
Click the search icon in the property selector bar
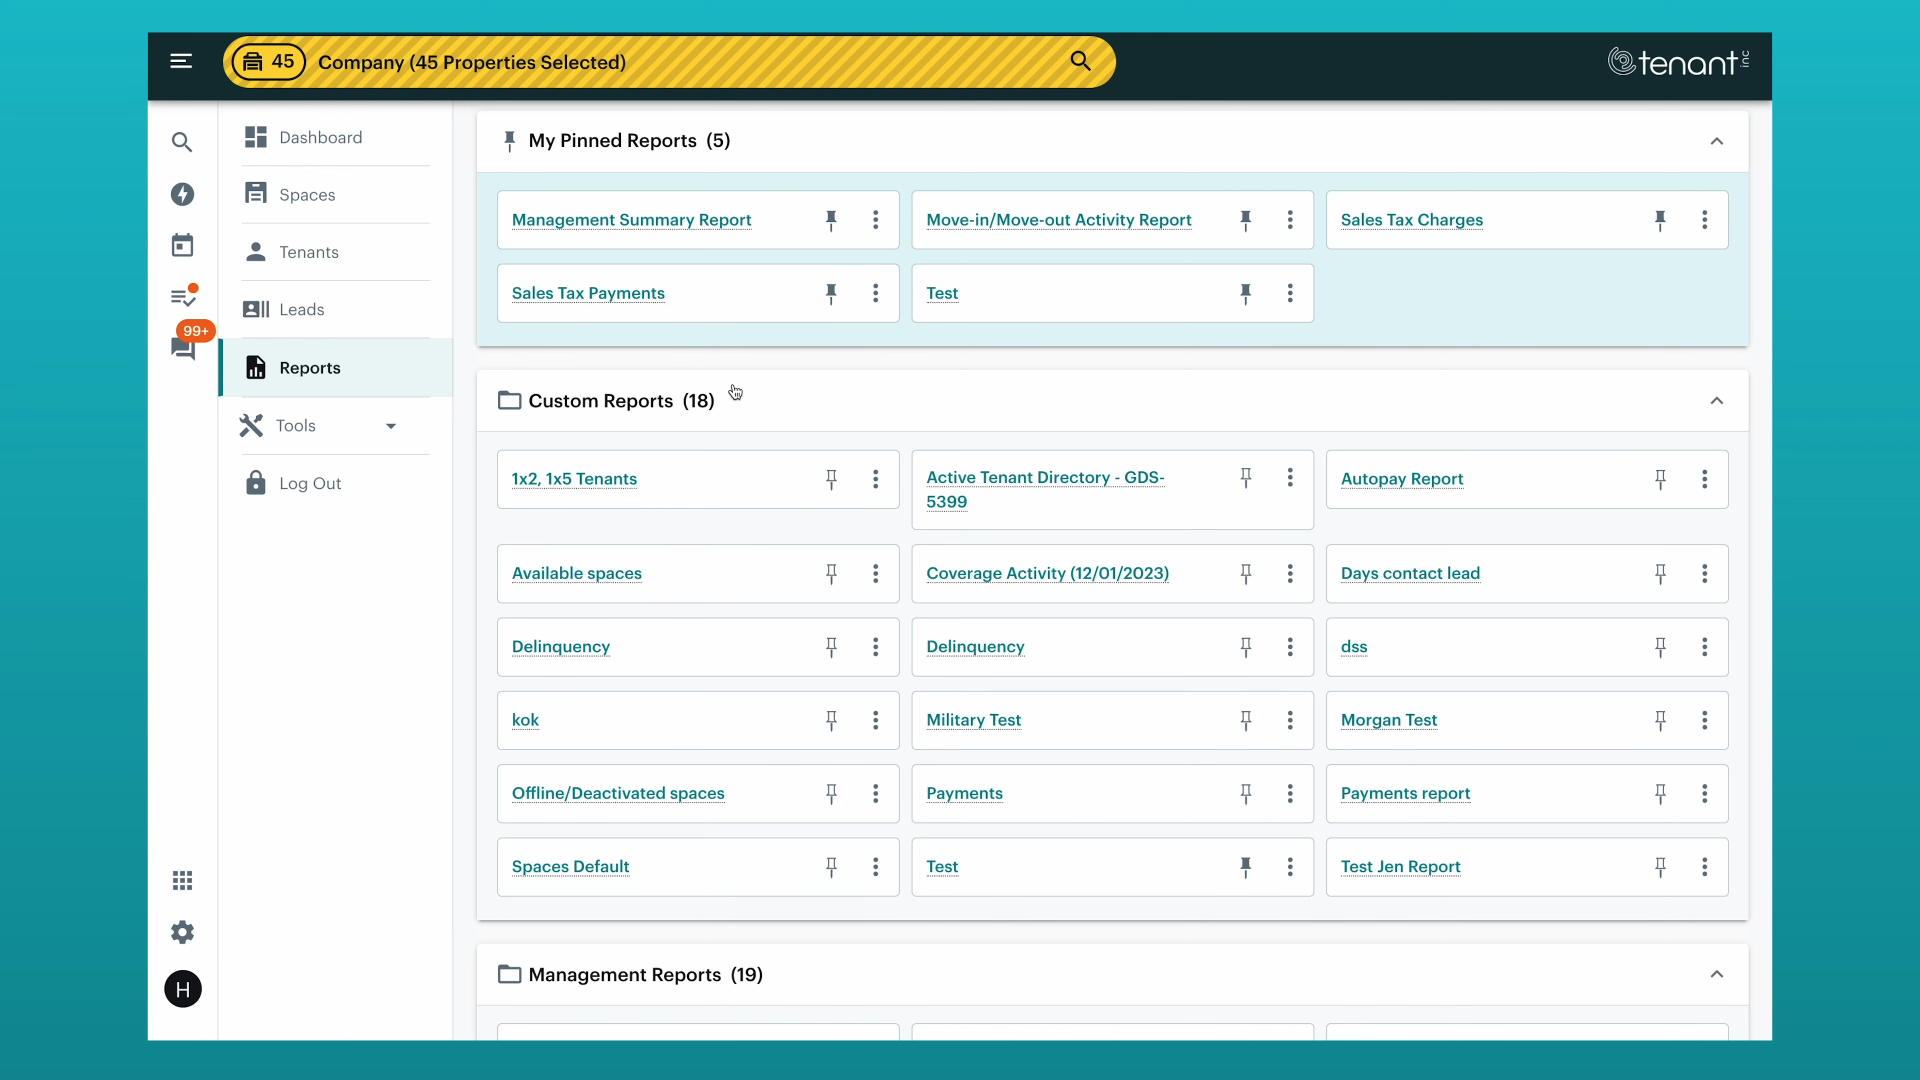tap(1080, 61)
